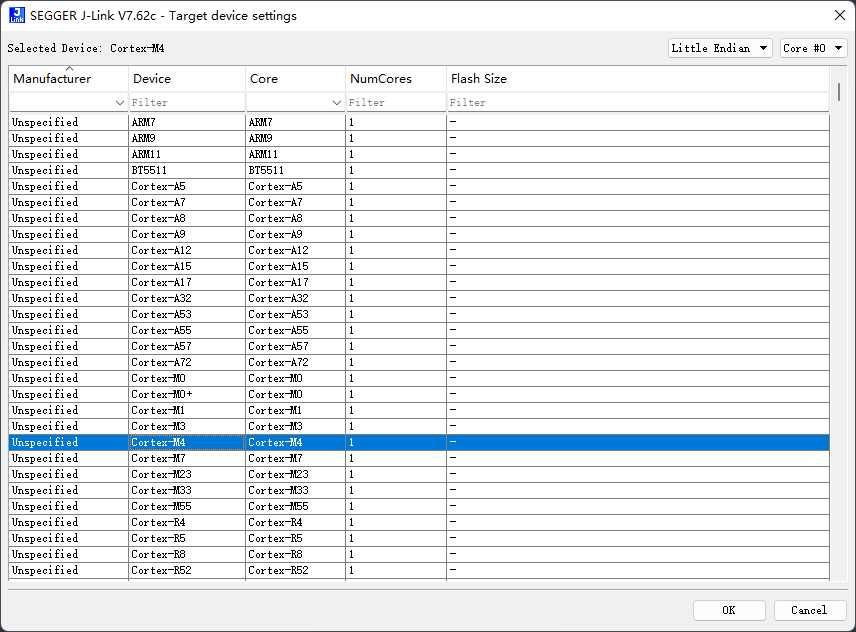Click the NumCores filter input field

(x=396, y=102)
